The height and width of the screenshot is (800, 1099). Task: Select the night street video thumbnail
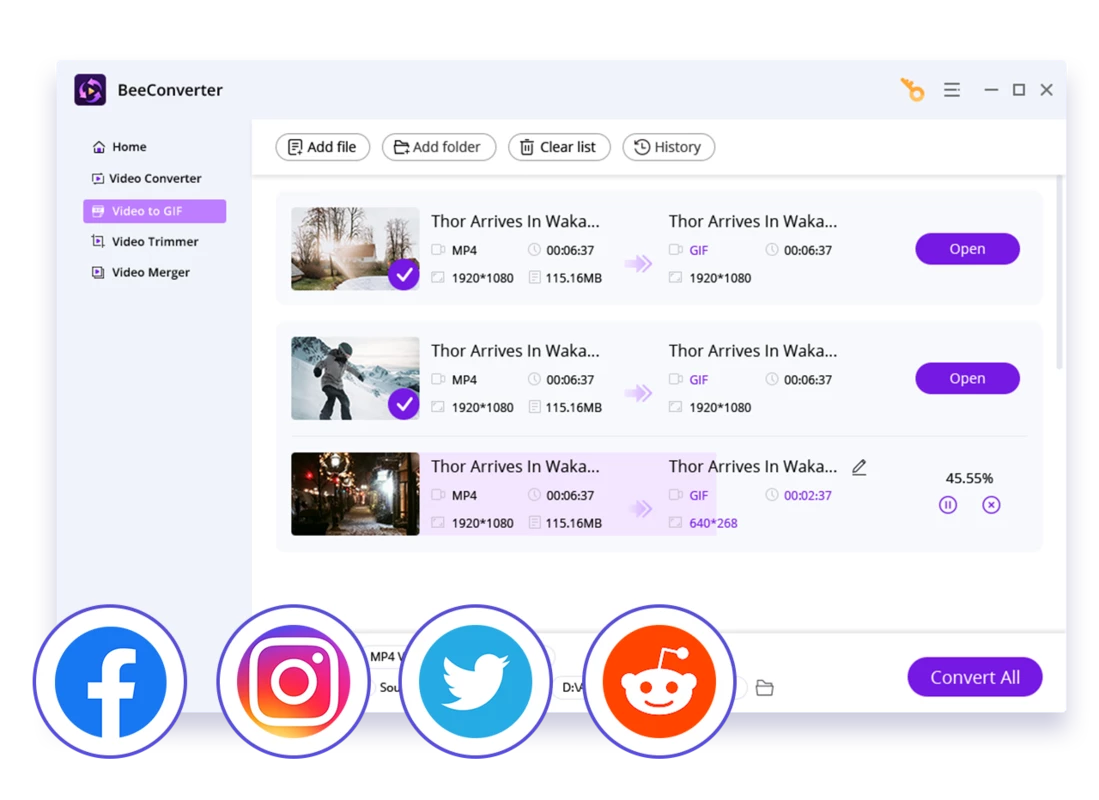(355, 494)
